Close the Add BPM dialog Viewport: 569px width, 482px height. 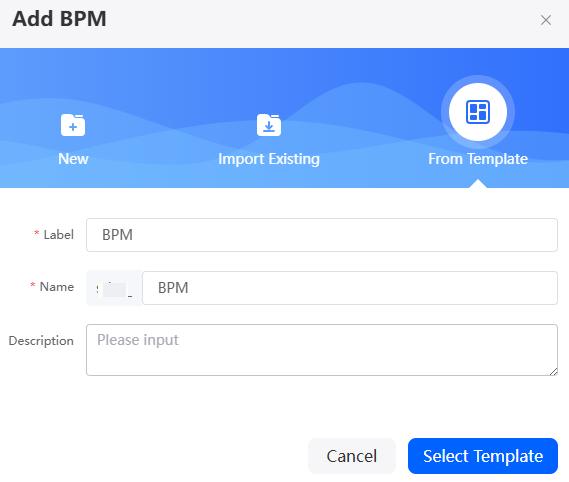[x=546, y=20]
